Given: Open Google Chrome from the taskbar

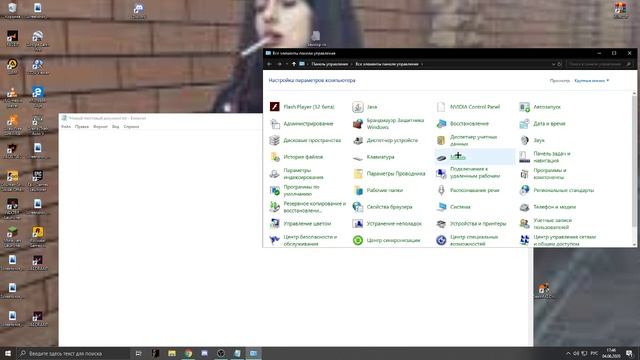Looking at the screenshot, I should pos(188,353).
